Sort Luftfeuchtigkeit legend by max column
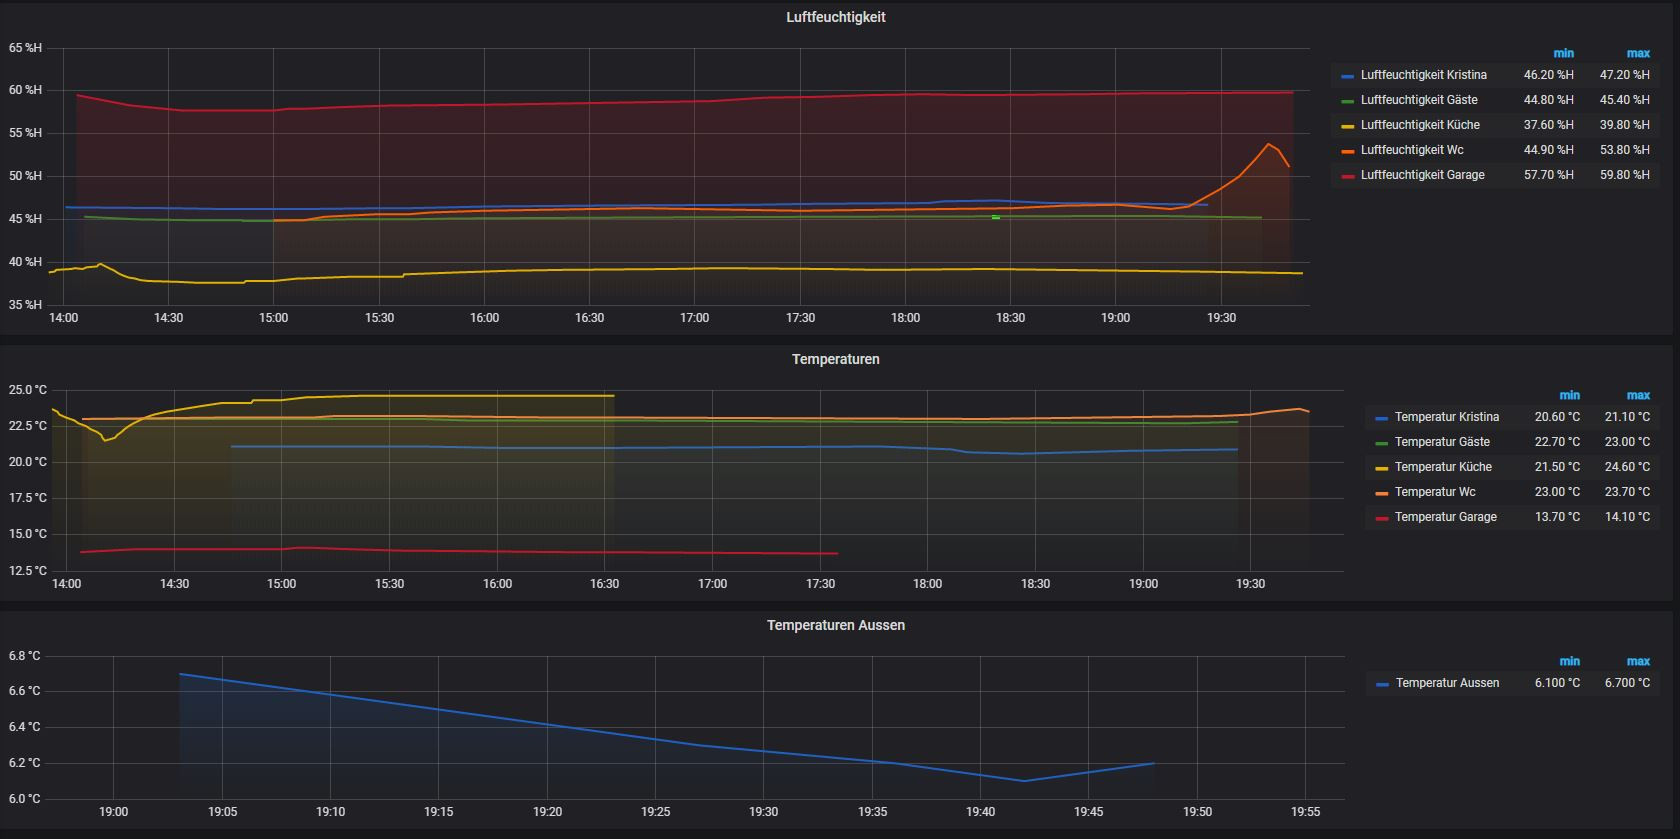 [1638, 53]
